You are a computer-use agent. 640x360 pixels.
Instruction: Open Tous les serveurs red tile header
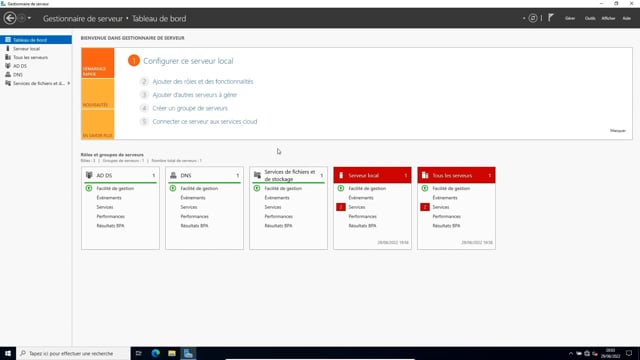[x=456, y=175]
